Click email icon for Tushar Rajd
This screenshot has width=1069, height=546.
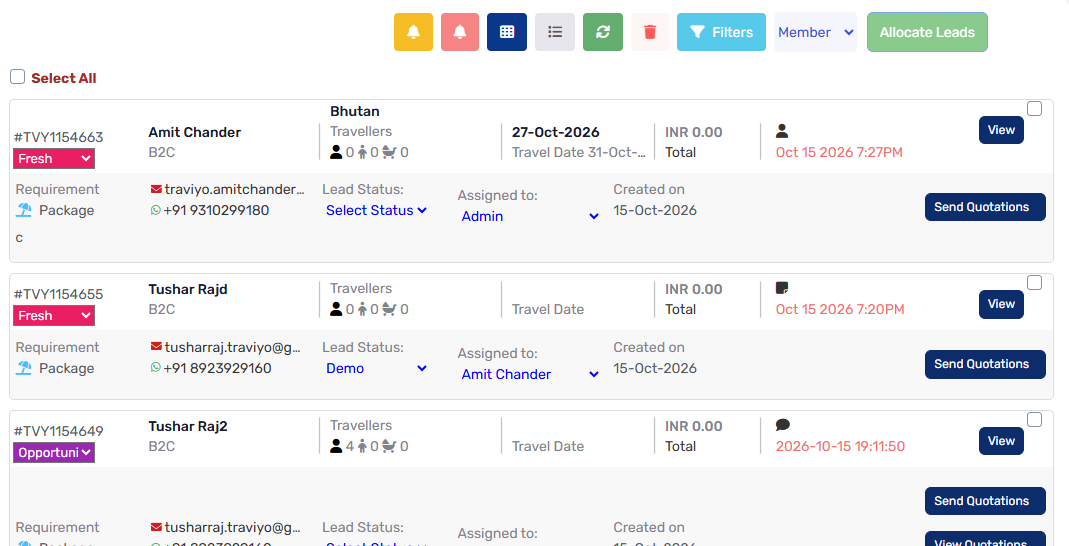coord(156,347)
